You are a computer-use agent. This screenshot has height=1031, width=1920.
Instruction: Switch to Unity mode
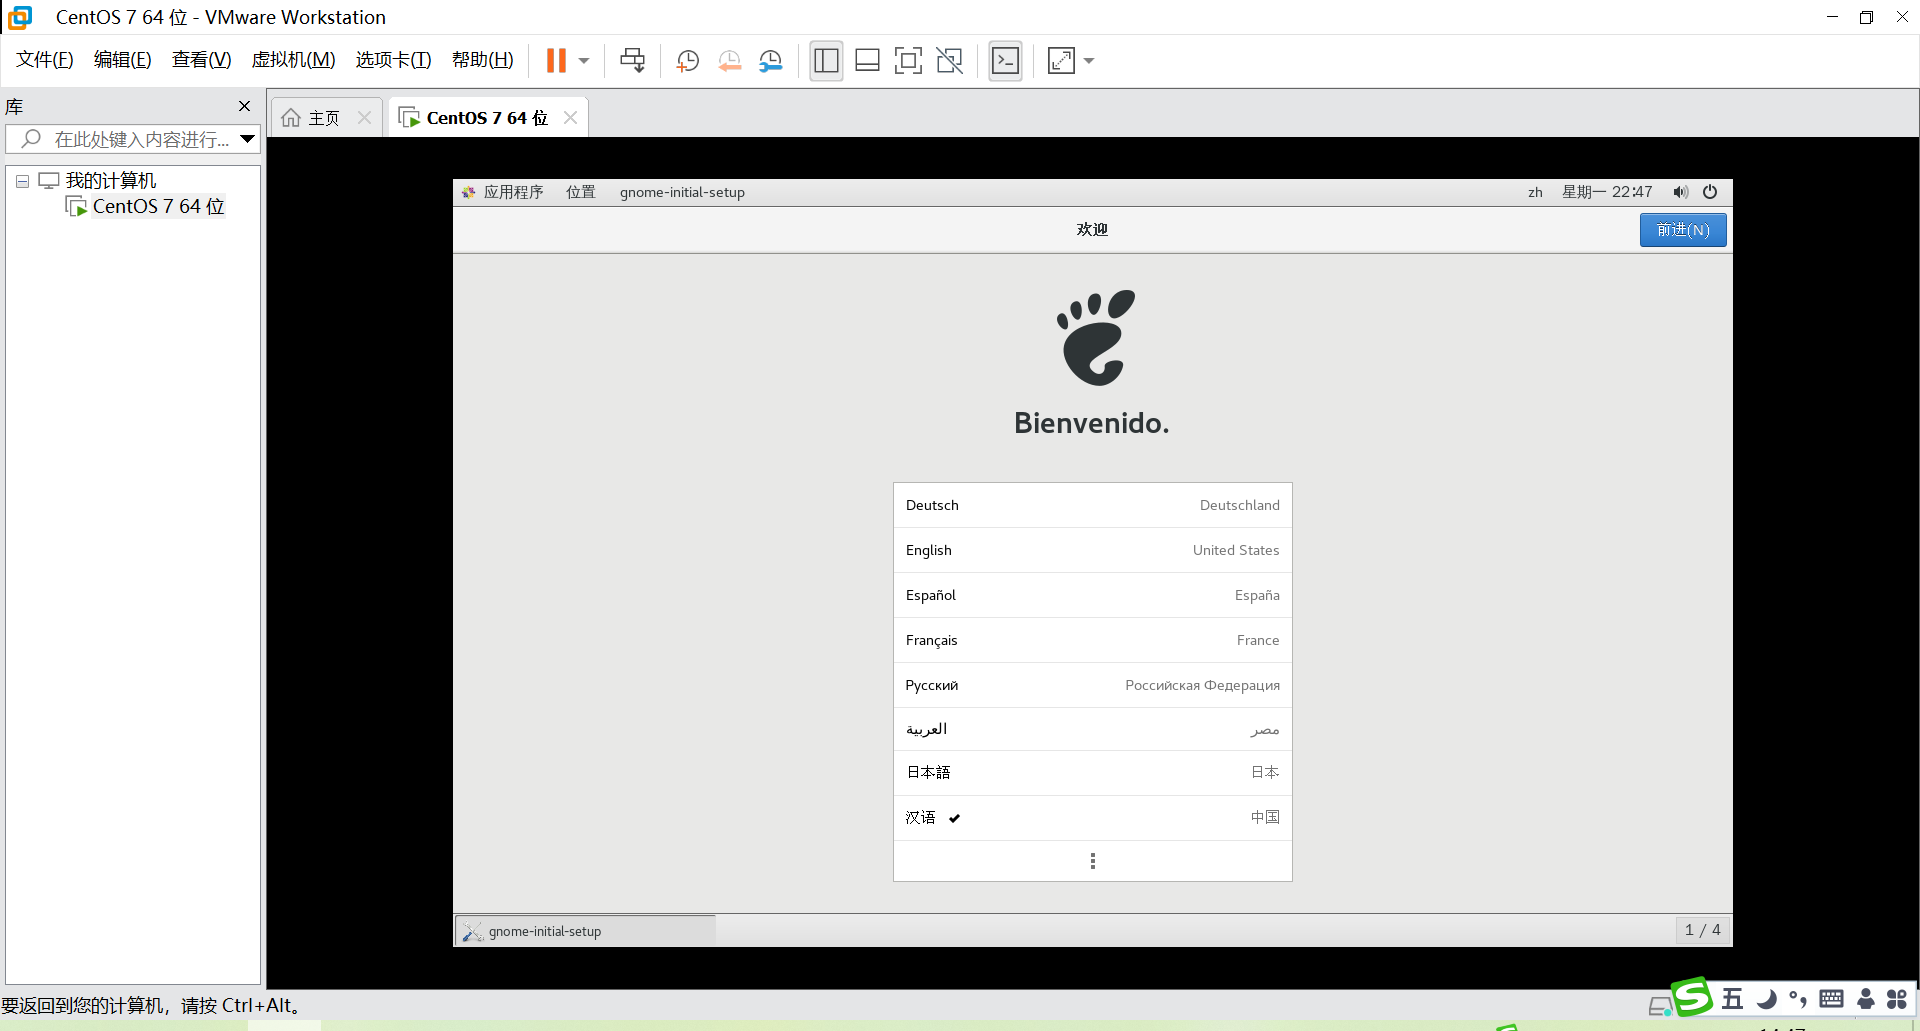(x=949, y=61)
